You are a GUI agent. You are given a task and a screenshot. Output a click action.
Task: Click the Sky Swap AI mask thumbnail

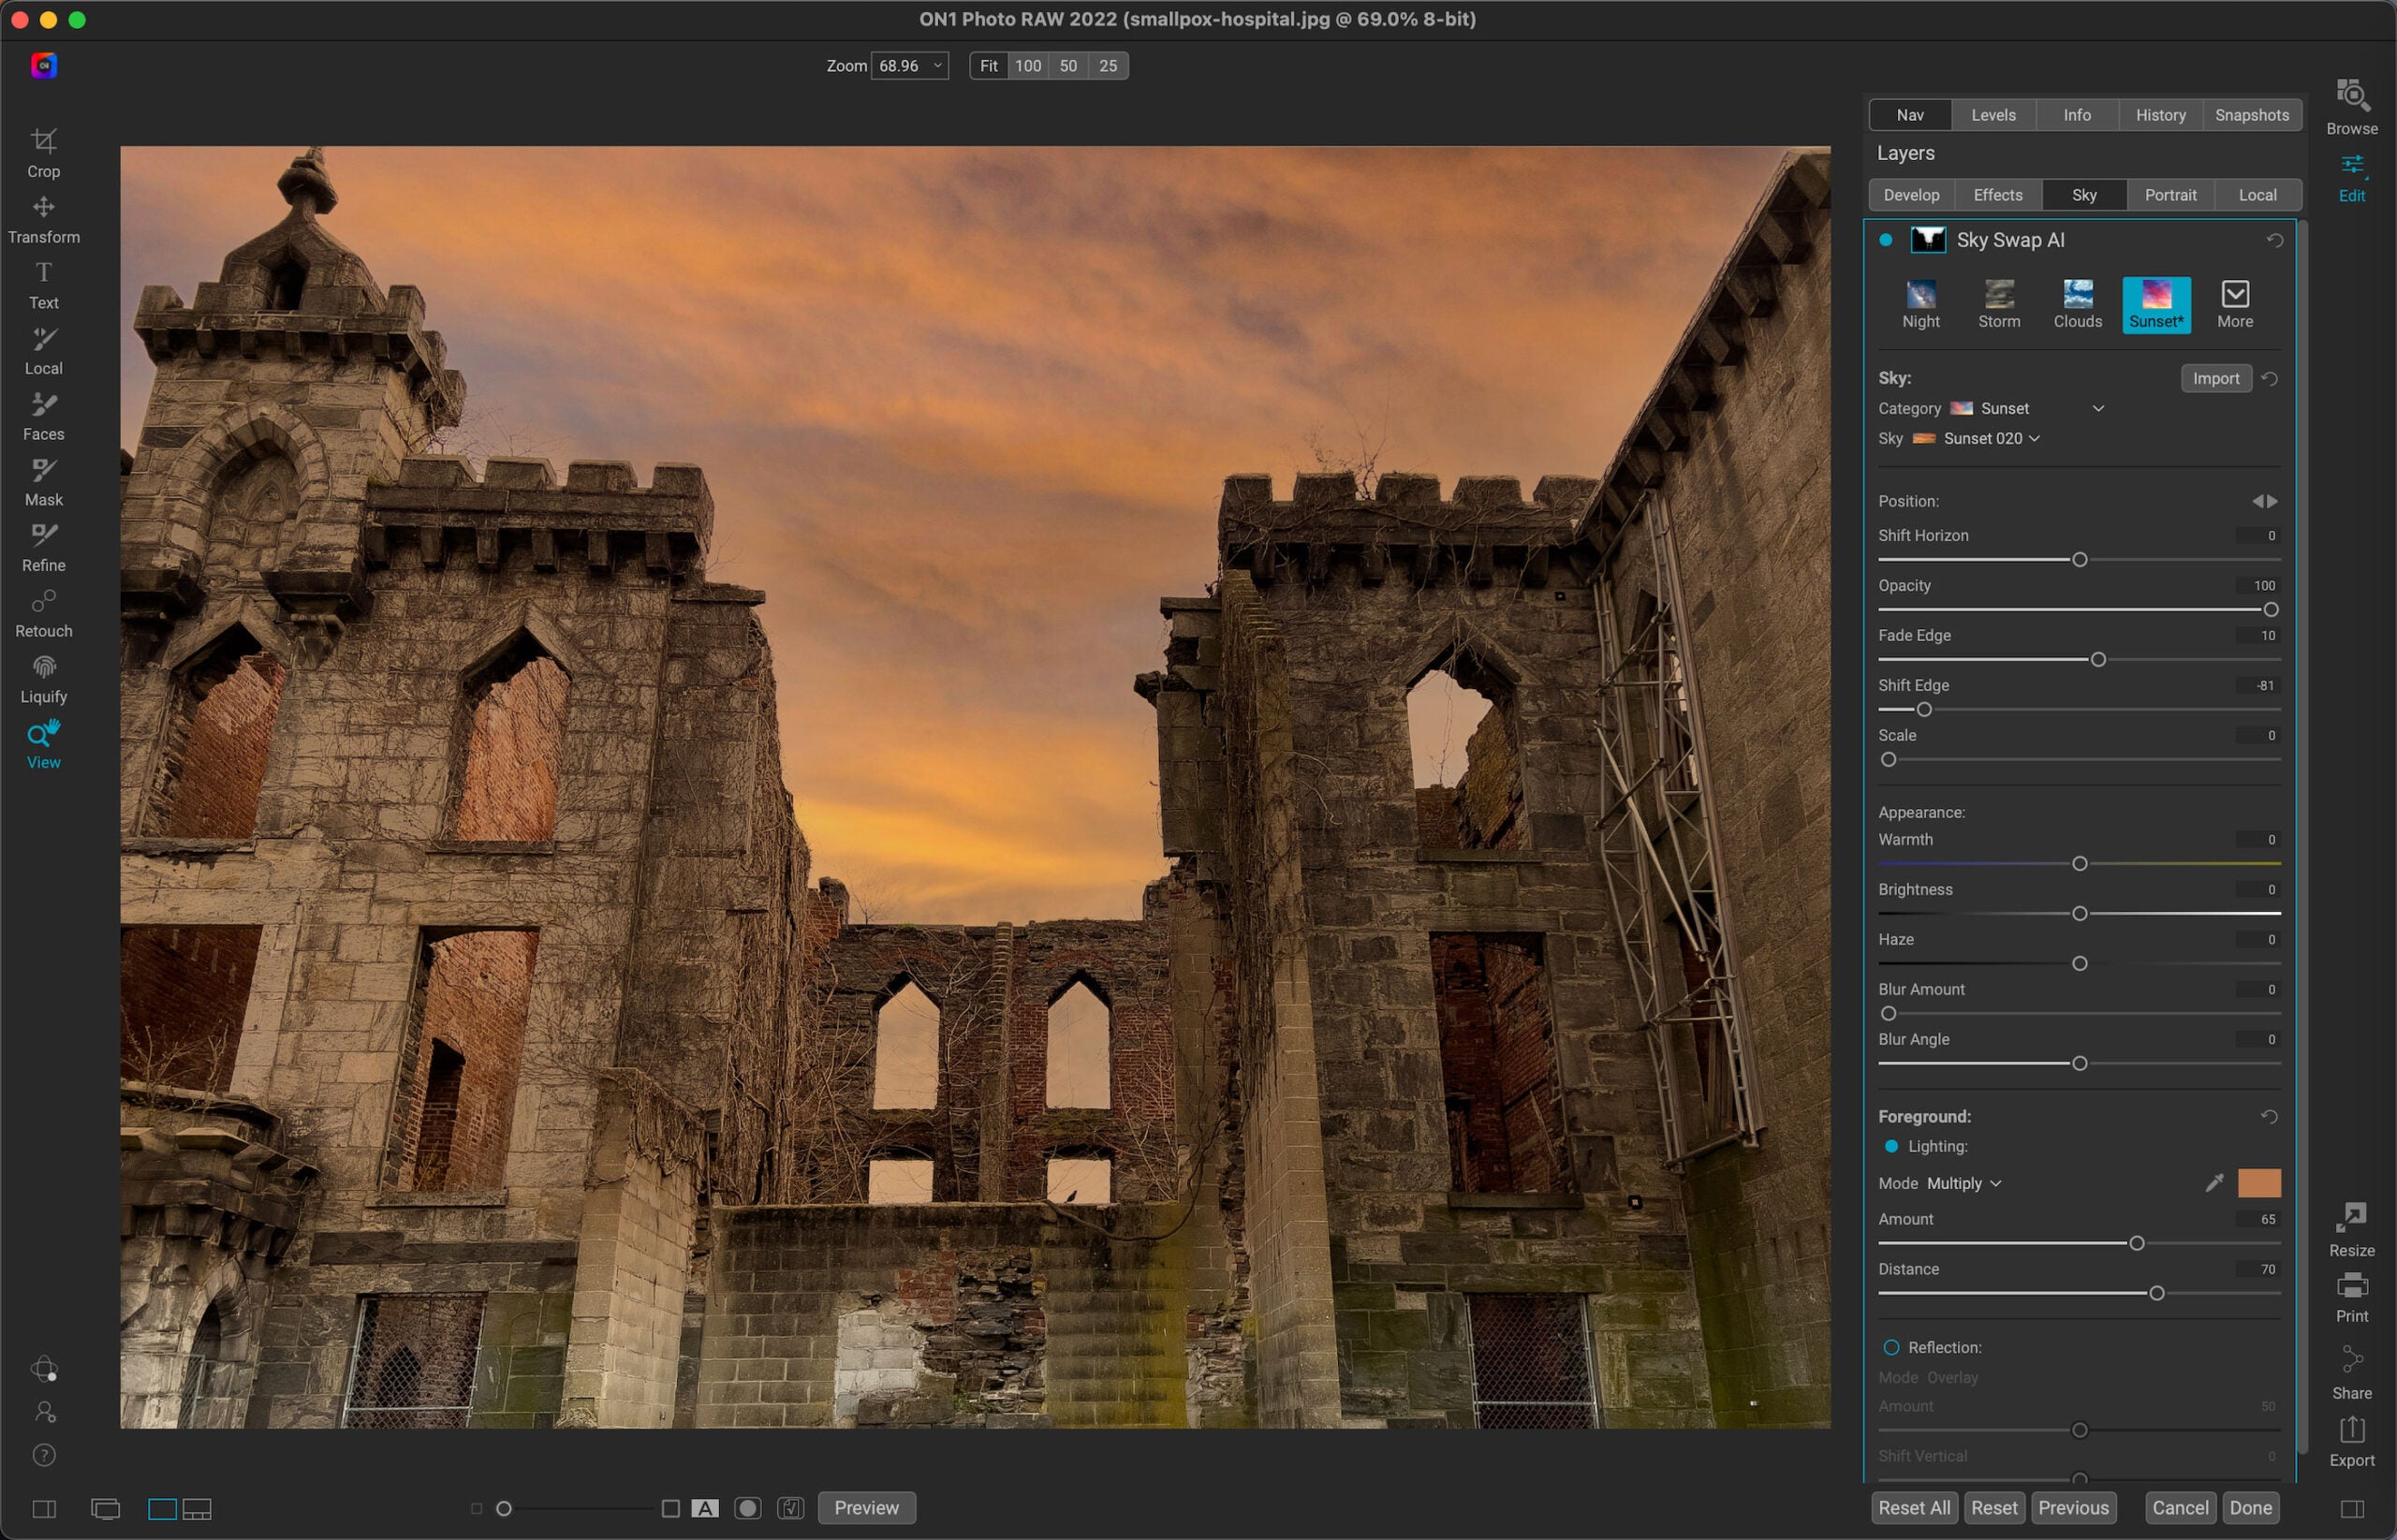[x=1927, y=240]
